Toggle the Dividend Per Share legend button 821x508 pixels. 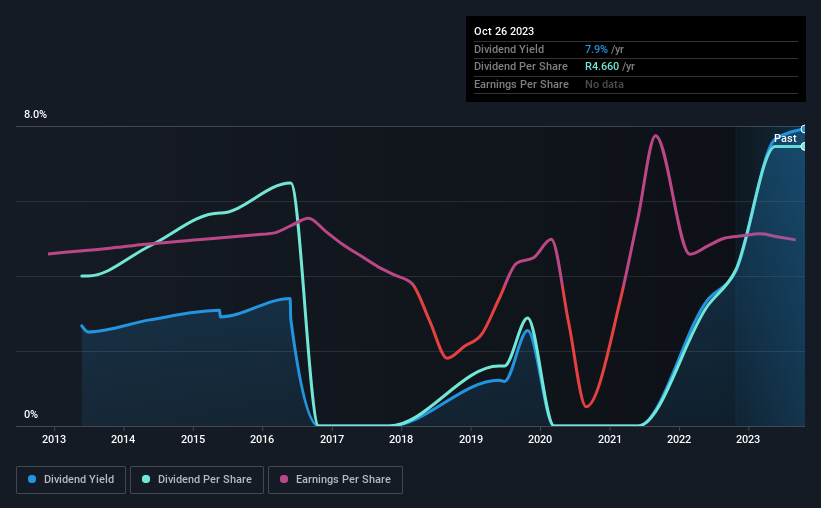click(x=197, y=480)
